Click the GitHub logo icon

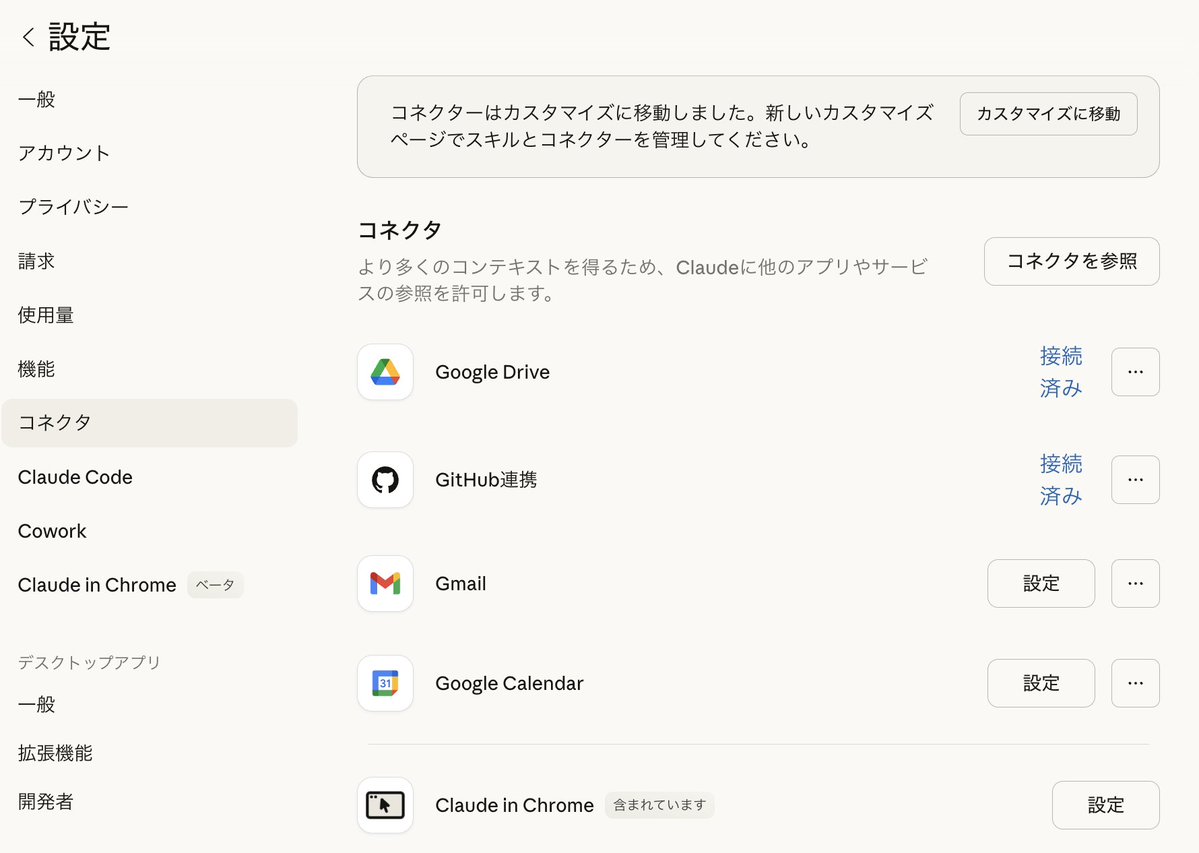[385, 479]
